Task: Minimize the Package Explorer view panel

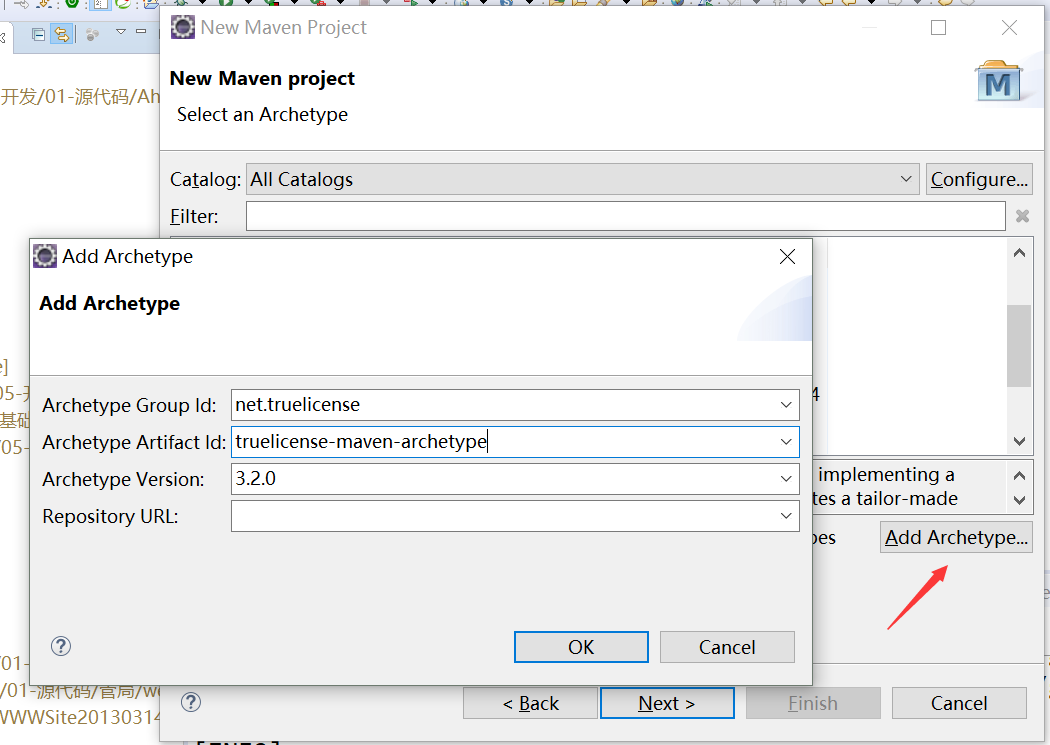Action: point(141,31)
